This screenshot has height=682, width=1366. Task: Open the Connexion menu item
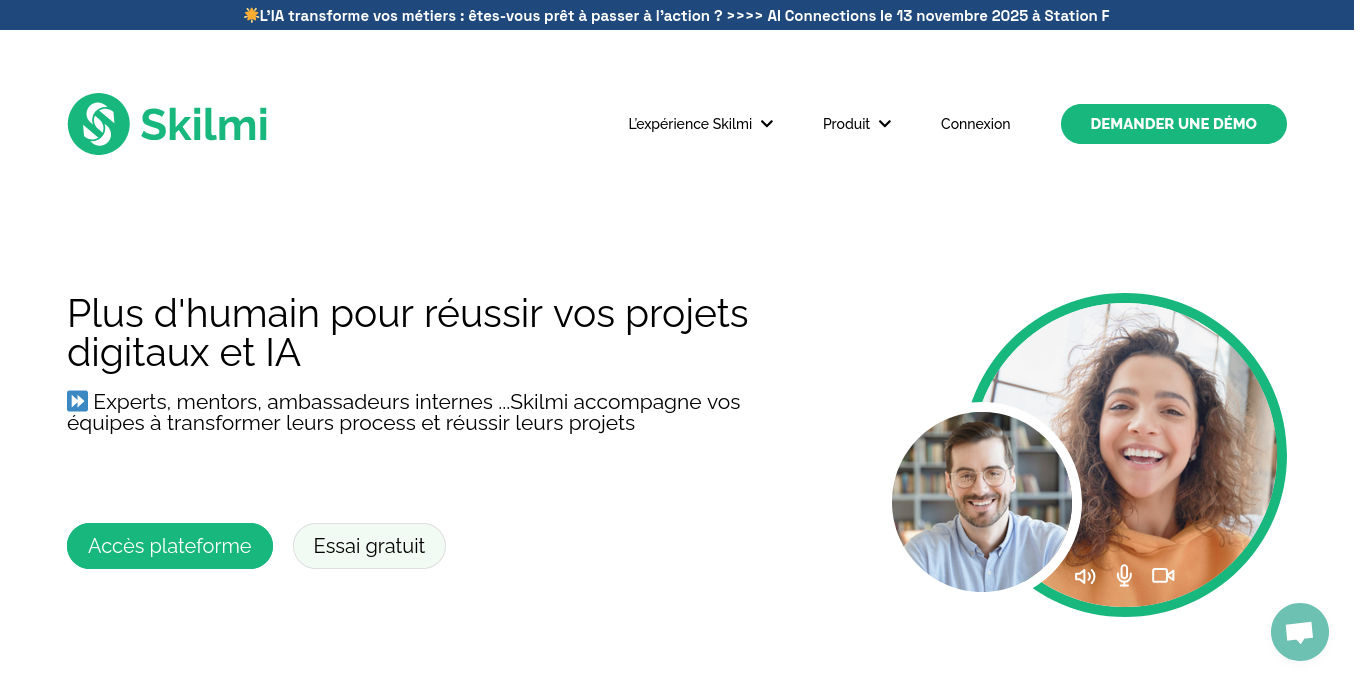[975, 124]
